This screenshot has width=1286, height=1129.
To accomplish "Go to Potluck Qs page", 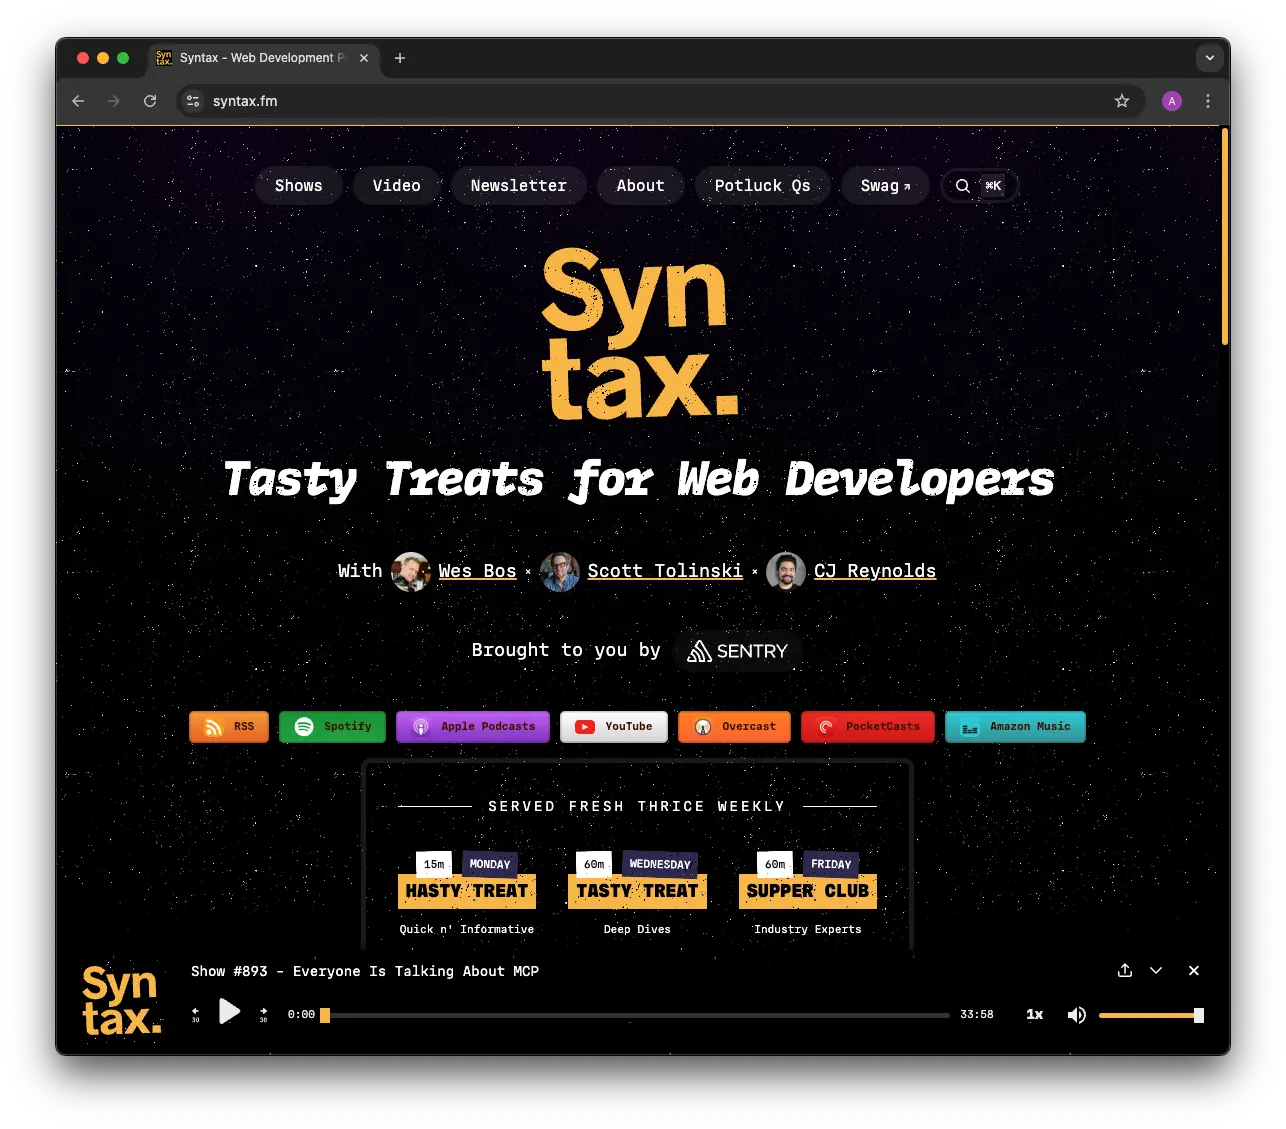I will (762, 186).
